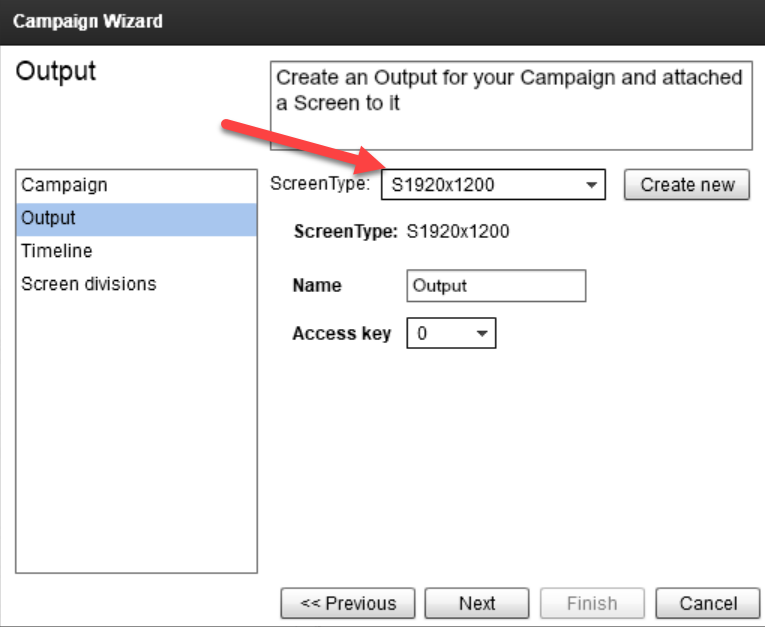Screen dimensions: 765x627
Task: Select the Campaign step in the wizard list
Action: click(65, 185)
